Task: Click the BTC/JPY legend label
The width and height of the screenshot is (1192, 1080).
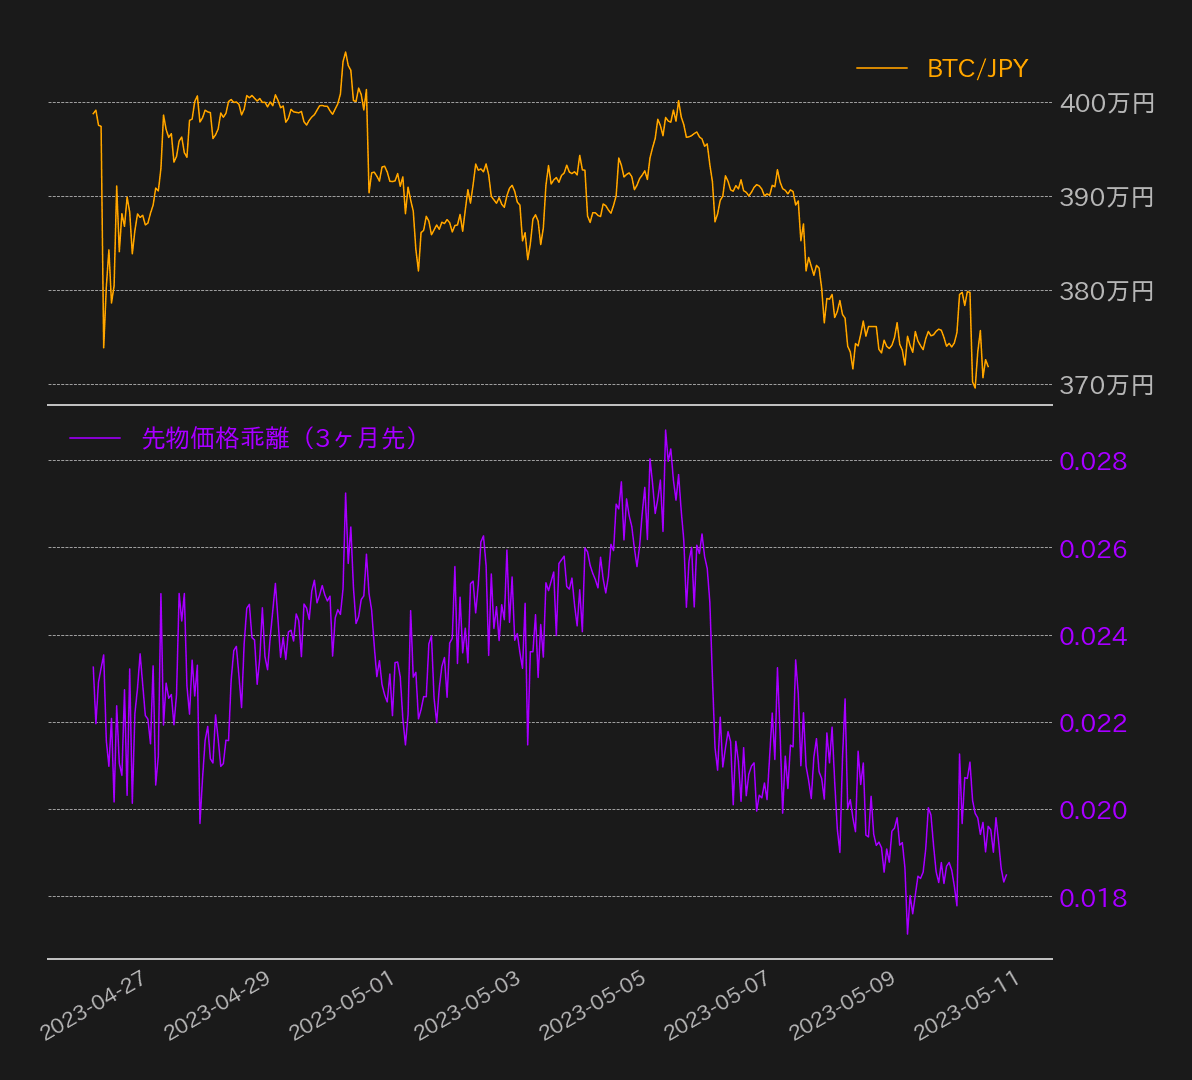Action: point(977,69)
